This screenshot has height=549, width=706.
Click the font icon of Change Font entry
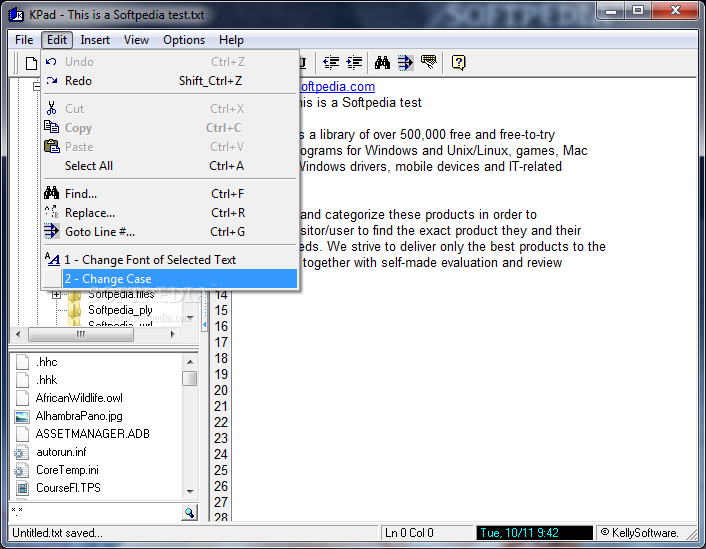(x=52, y=259)
